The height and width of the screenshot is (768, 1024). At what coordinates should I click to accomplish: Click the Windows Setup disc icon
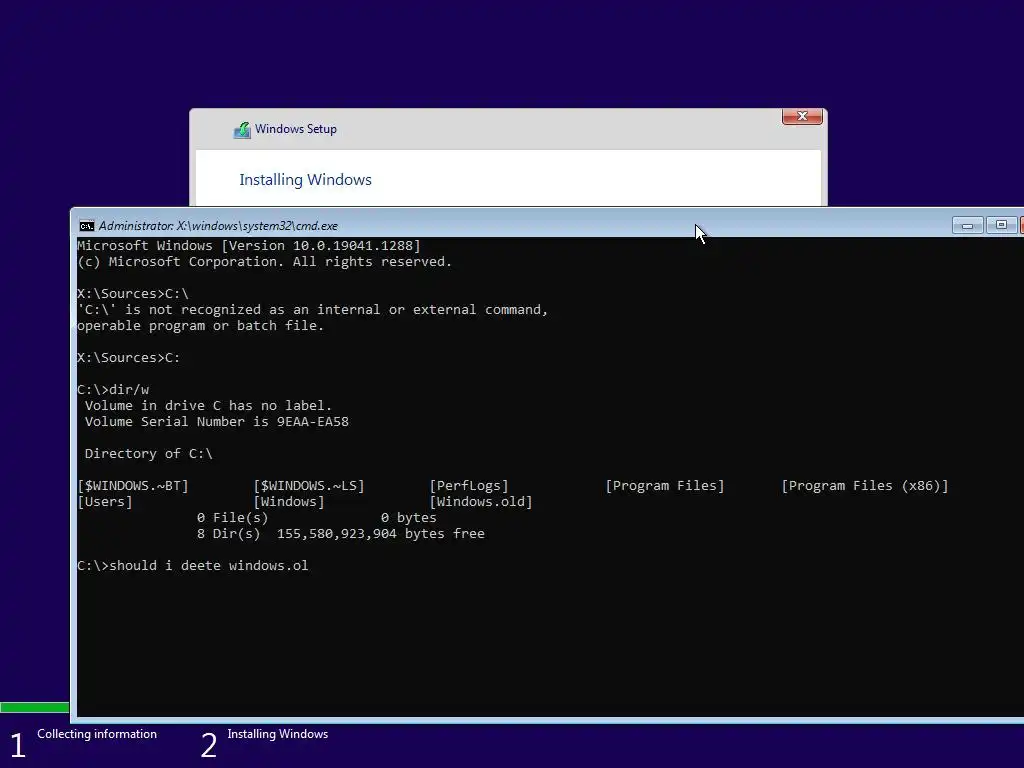[242, 130]
